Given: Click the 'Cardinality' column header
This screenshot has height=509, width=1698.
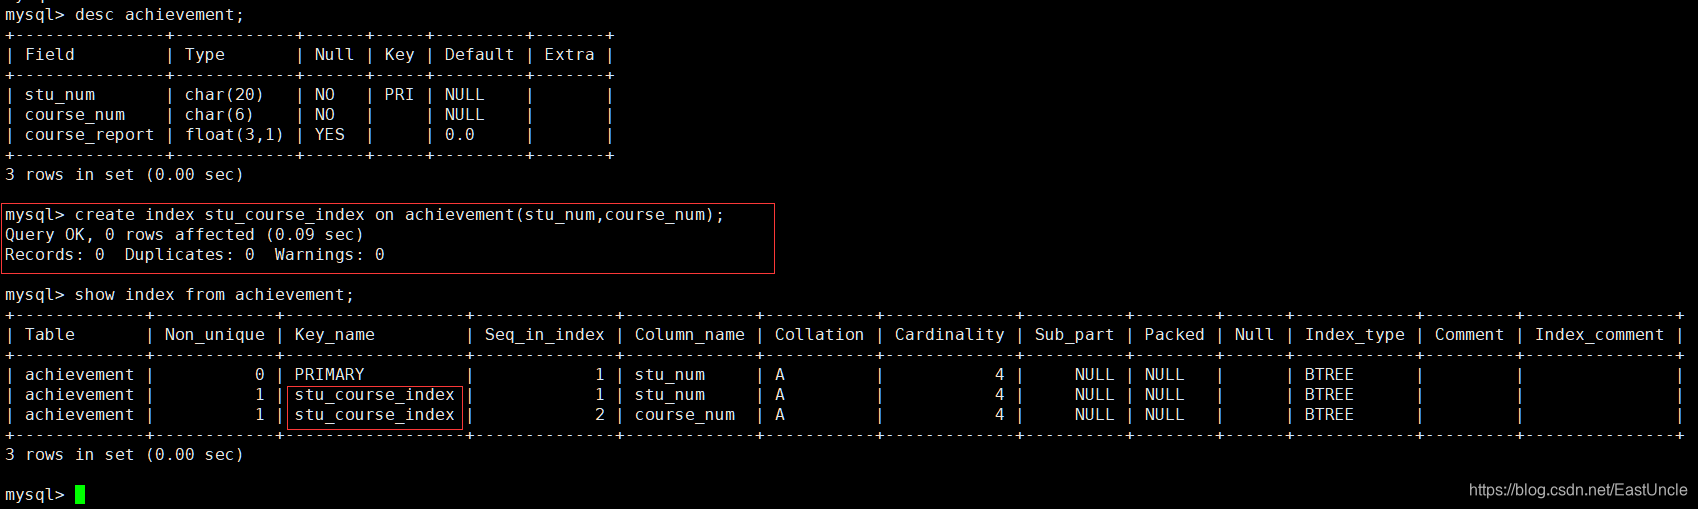Looking at the screenshot, I should pos(949,335).
